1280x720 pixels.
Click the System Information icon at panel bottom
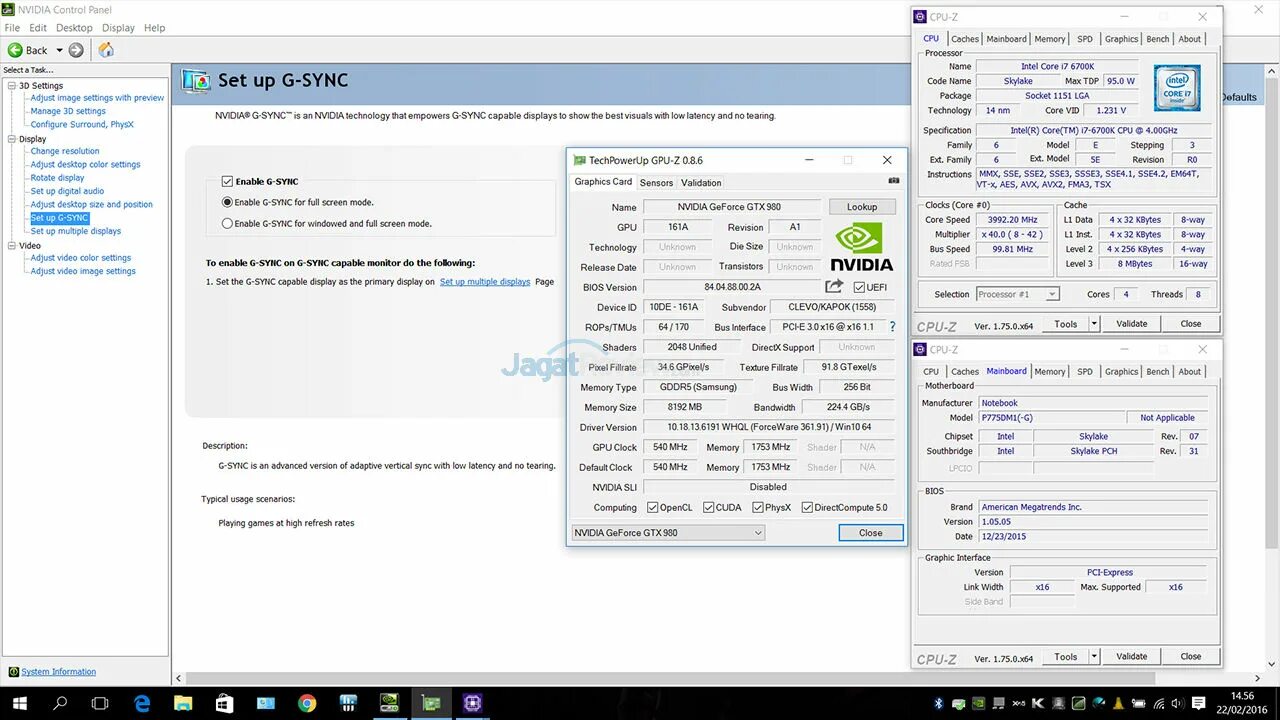(13, 672)
